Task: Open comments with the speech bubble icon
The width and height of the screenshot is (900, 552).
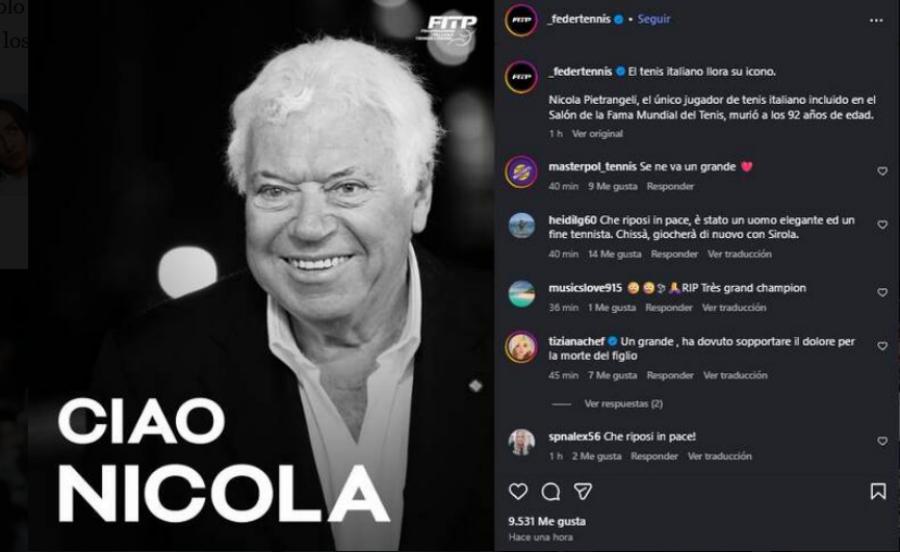Action: (x=550, y=492)
